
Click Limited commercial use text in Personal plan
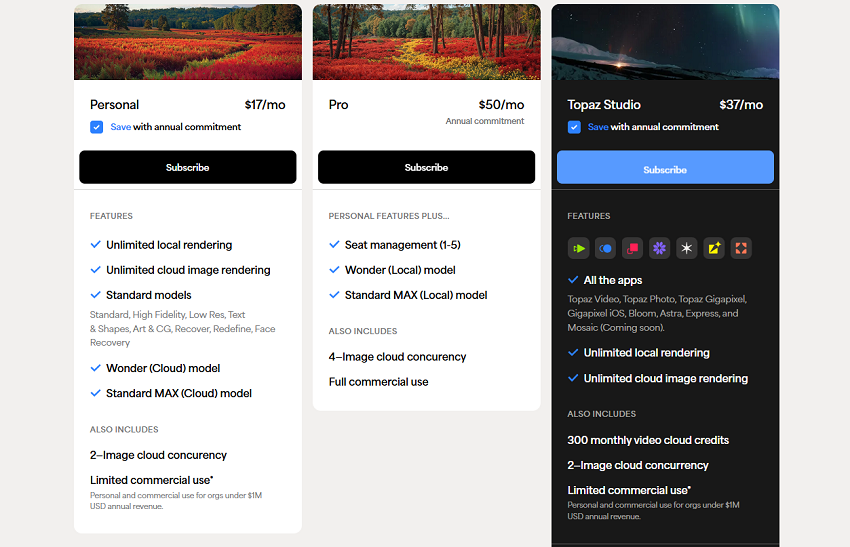tap(151, 480)
